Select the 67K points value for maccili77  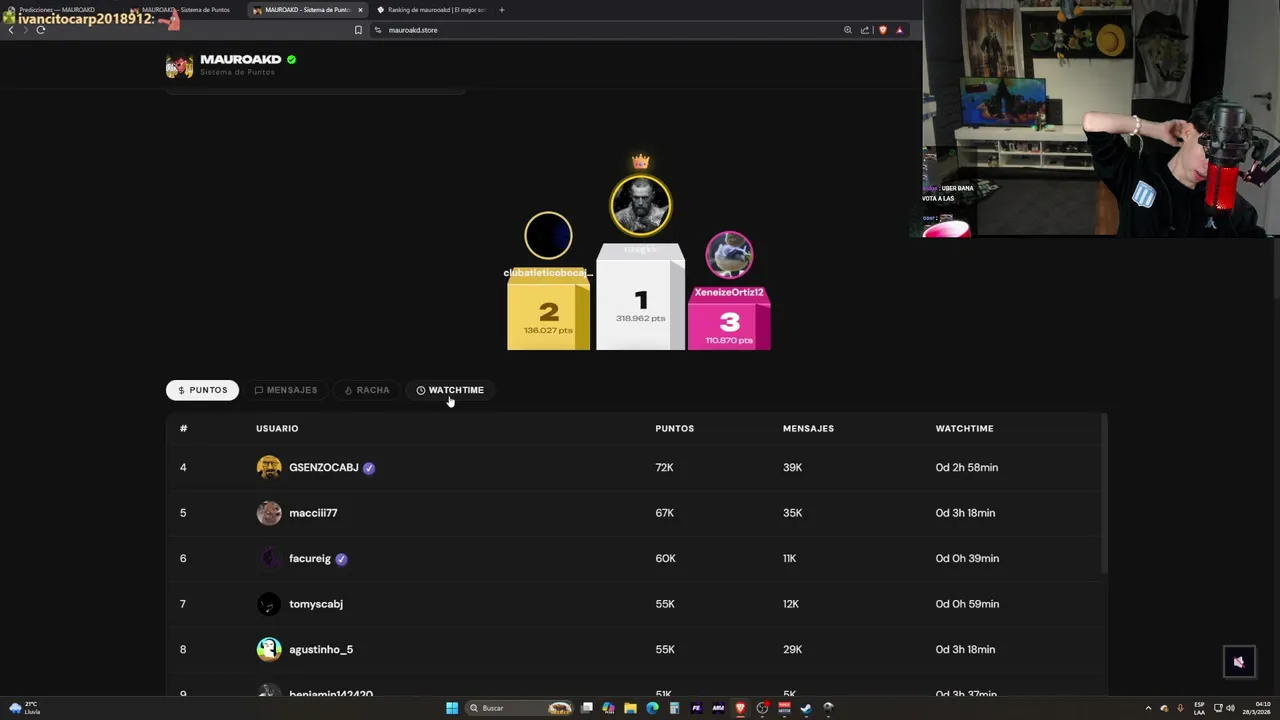665,513
